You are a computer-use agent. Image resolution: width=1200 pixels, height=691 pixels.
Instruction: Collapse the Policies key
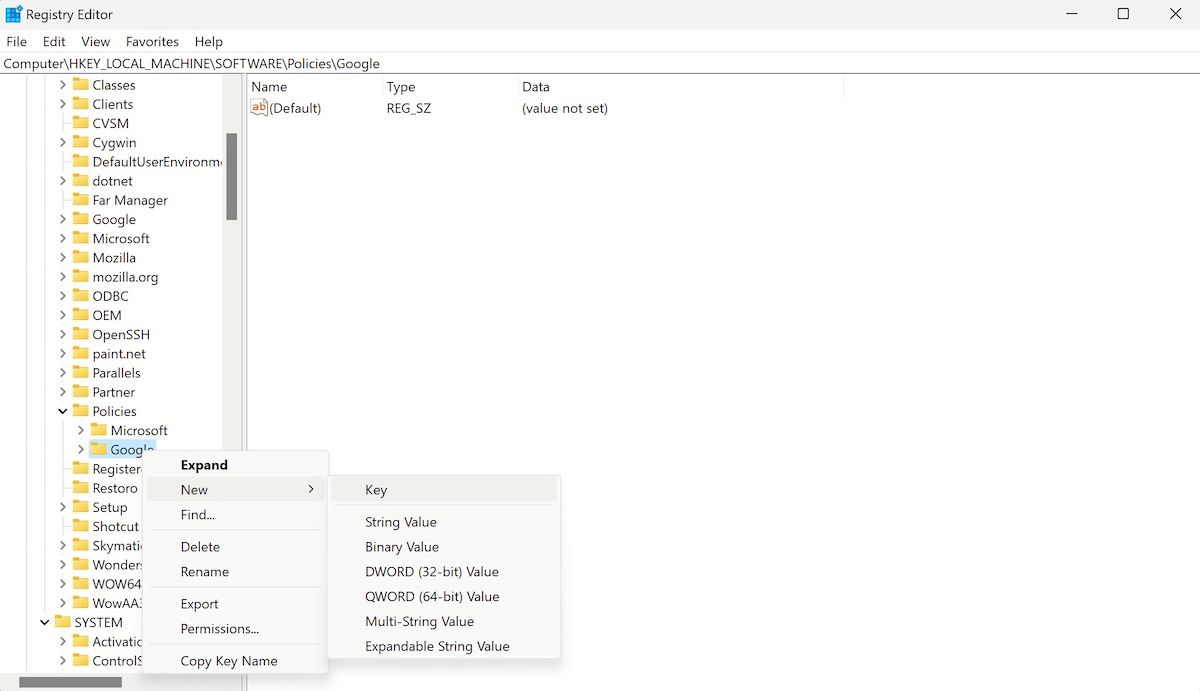tap(62, 411)
